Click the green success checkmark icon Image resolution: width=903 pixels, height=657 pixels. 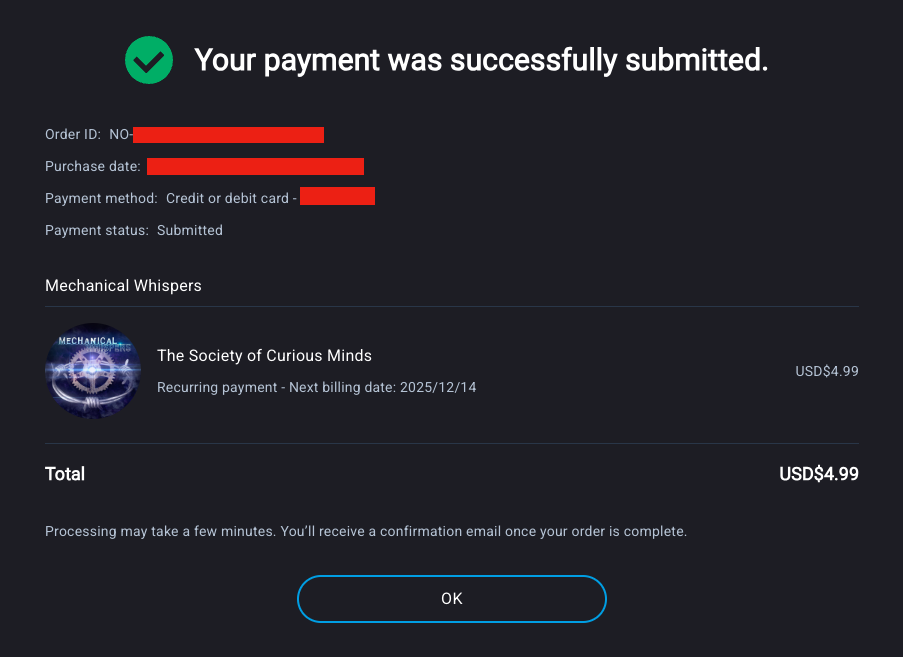point(149,61)
